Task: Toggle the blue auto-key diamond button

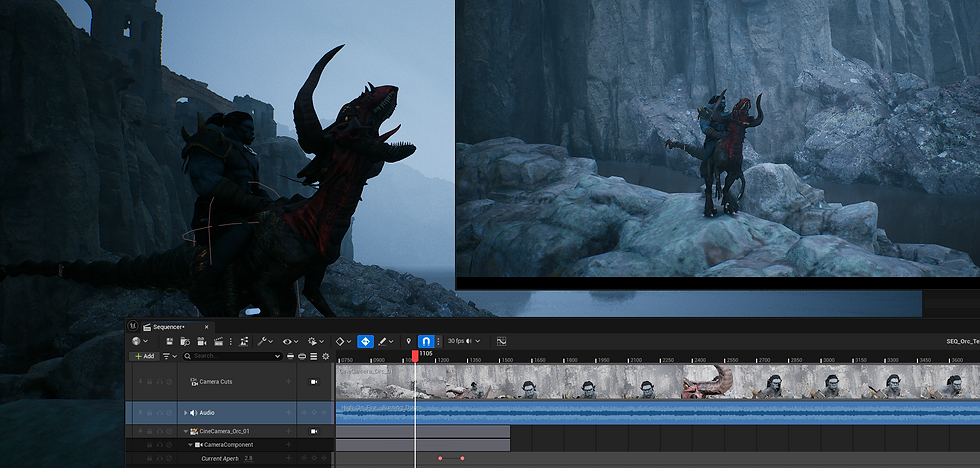Action: pos(365,341)
